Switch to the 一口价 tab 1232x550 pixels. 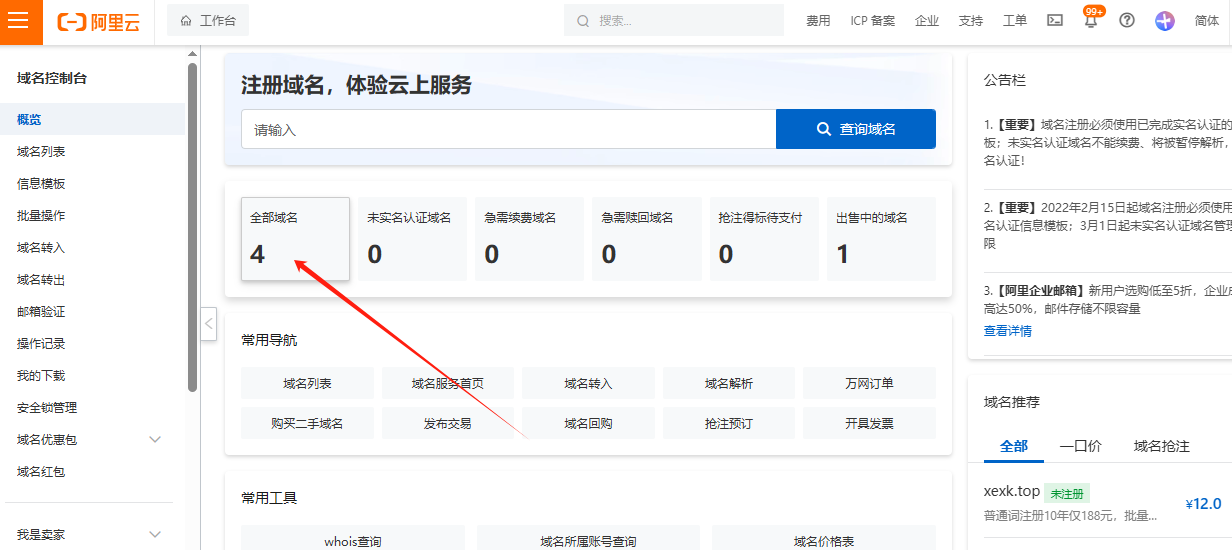coord(1080,446)
